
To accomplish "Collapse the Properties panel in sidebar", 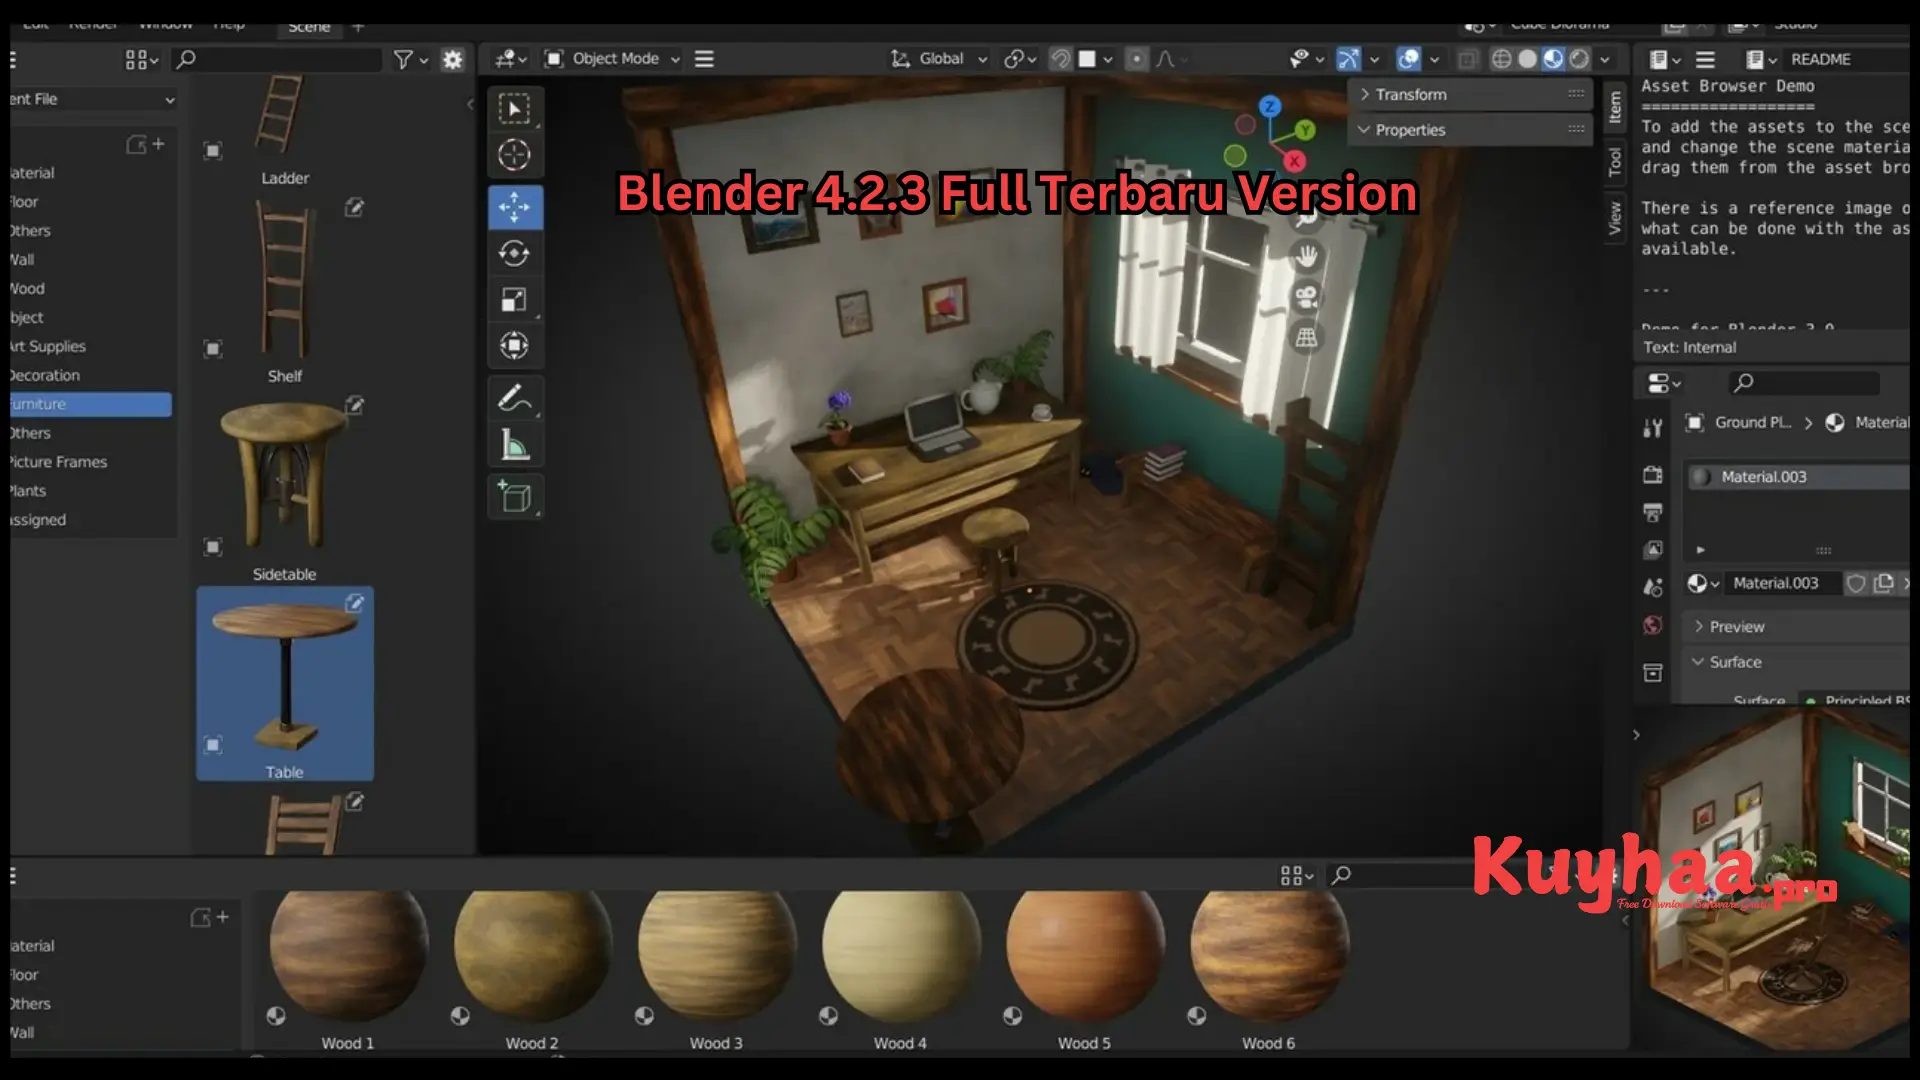I will pos(1470,130).
